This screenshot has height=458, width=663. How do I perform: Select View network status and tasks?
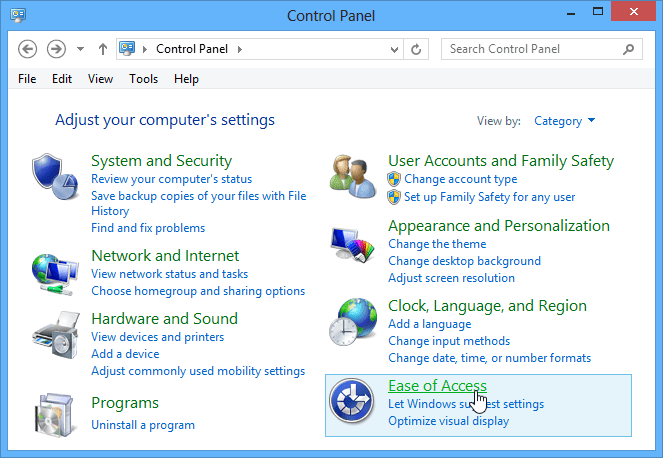click(x=170, y=274)
